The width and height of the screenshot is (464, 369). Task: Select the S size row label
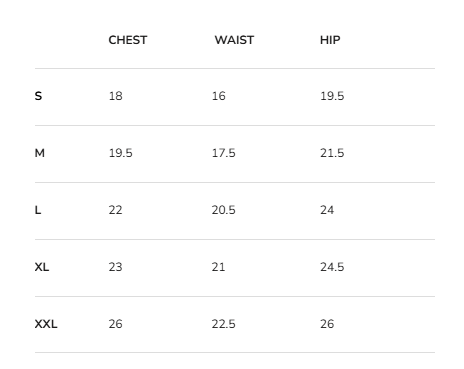38,96
